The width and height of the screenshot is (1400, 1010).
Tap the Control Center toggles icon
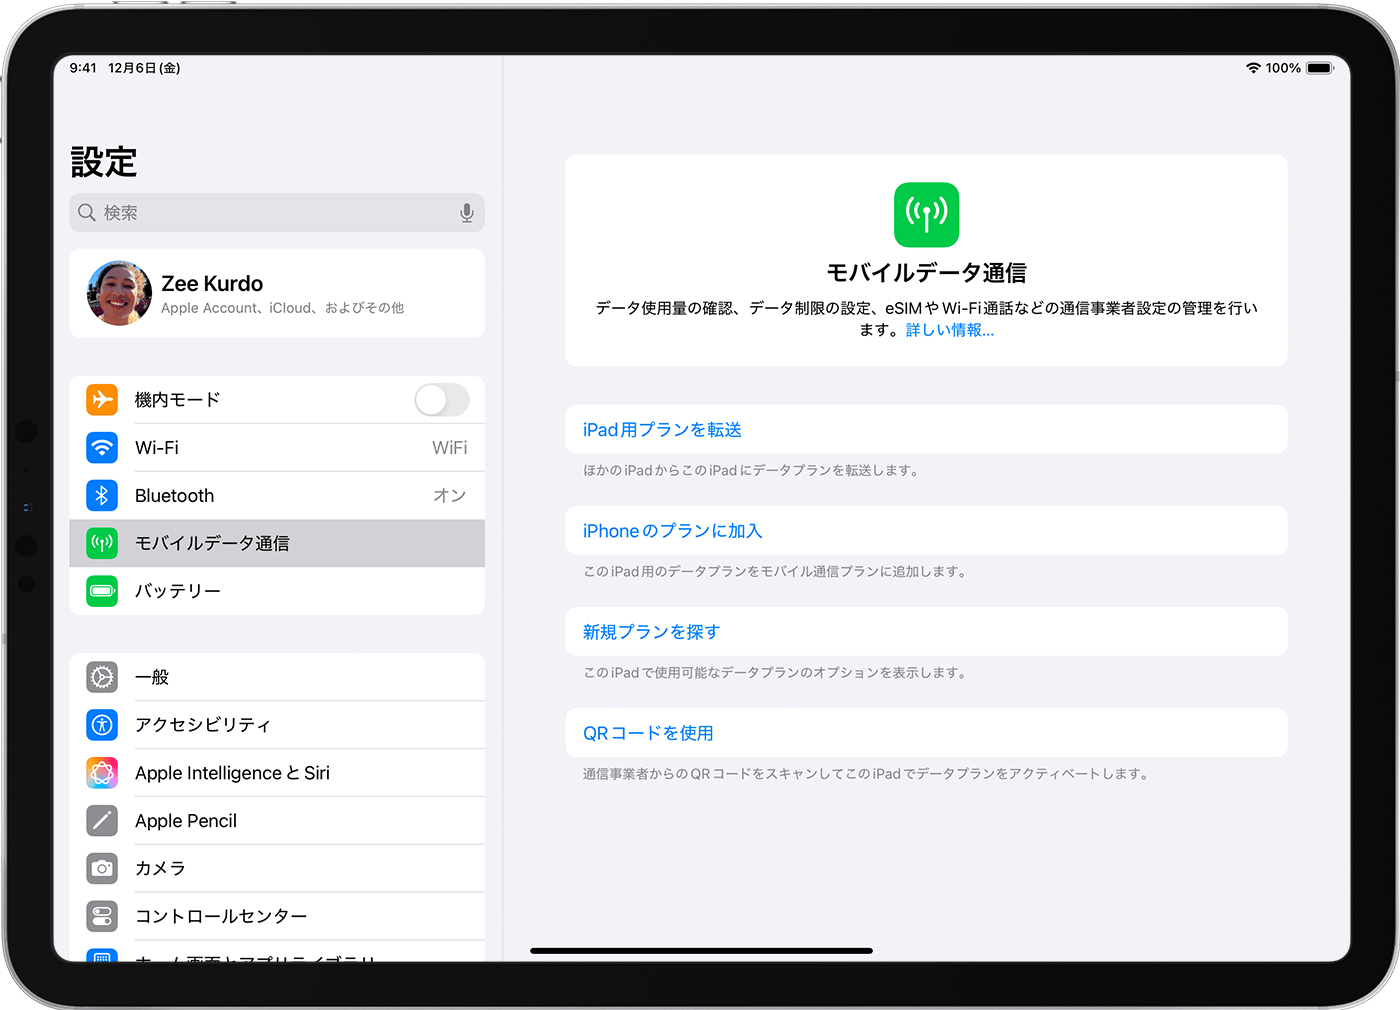click(102, 916)
